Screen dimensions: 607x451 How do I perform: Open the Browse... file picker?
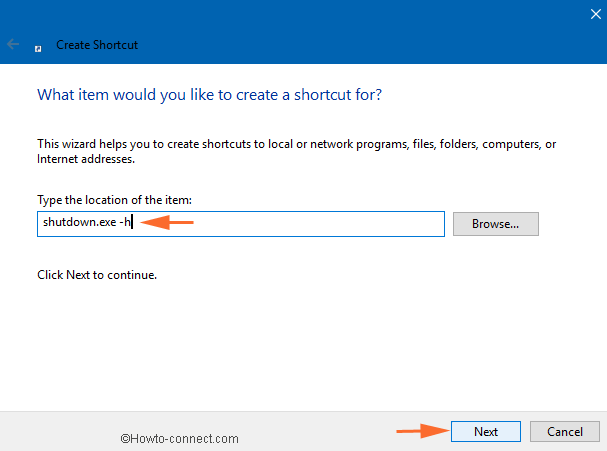tap(496, 224)
